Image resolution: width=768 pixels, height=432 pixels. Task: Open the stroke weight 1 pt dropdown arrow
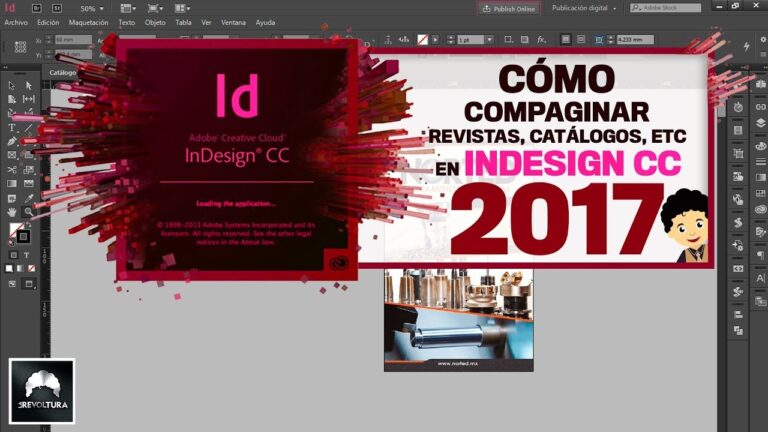[489, 40]
